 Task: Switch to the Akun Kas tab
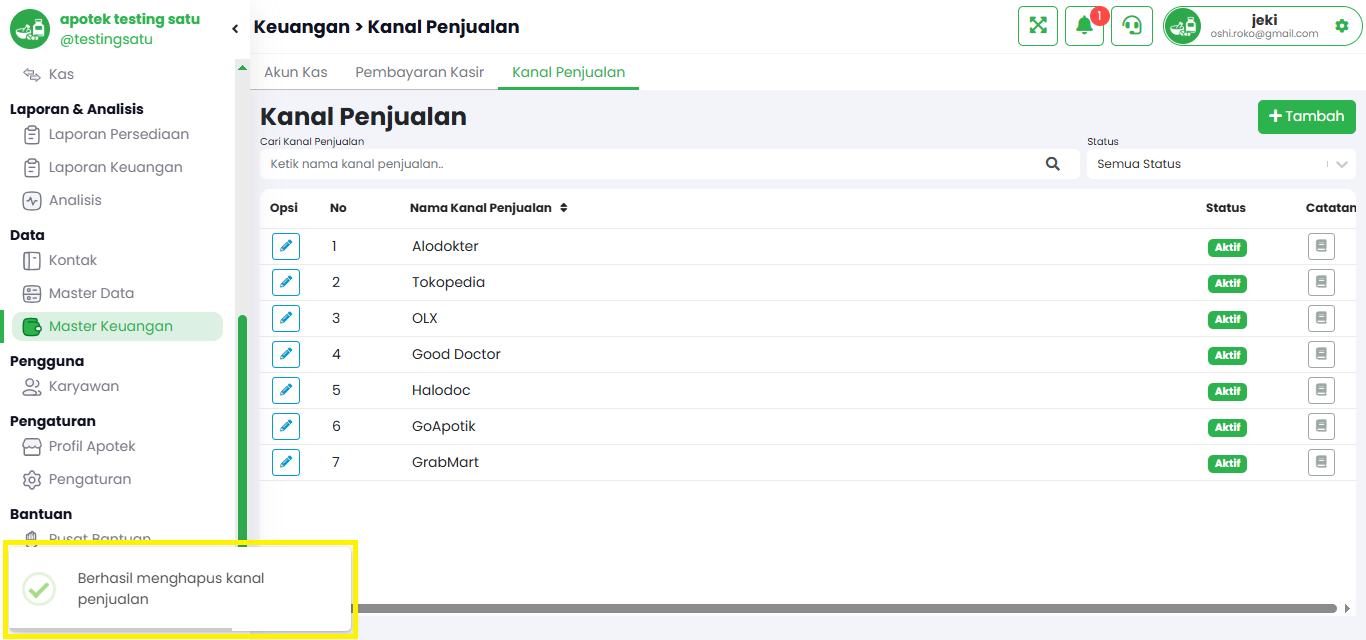[296, 72]
